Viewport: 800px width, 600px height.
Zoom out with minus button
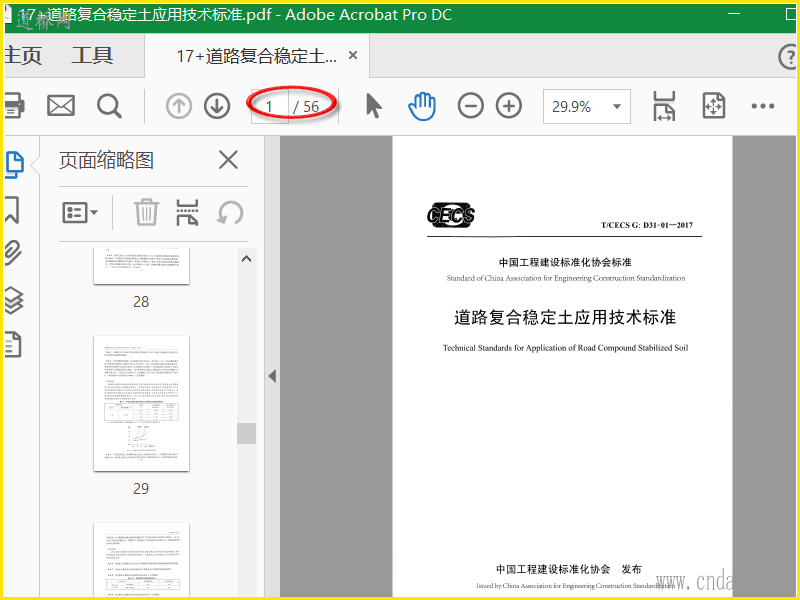470,106
